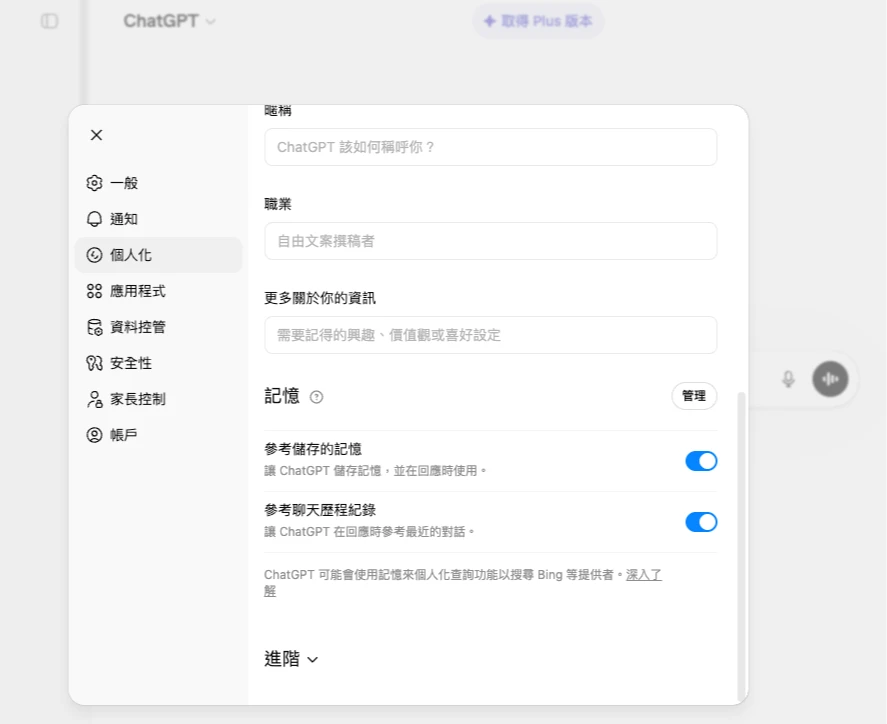
Task: Click the 取得 Plus 版本 upgrade button
Action: (x=538, y=21)
